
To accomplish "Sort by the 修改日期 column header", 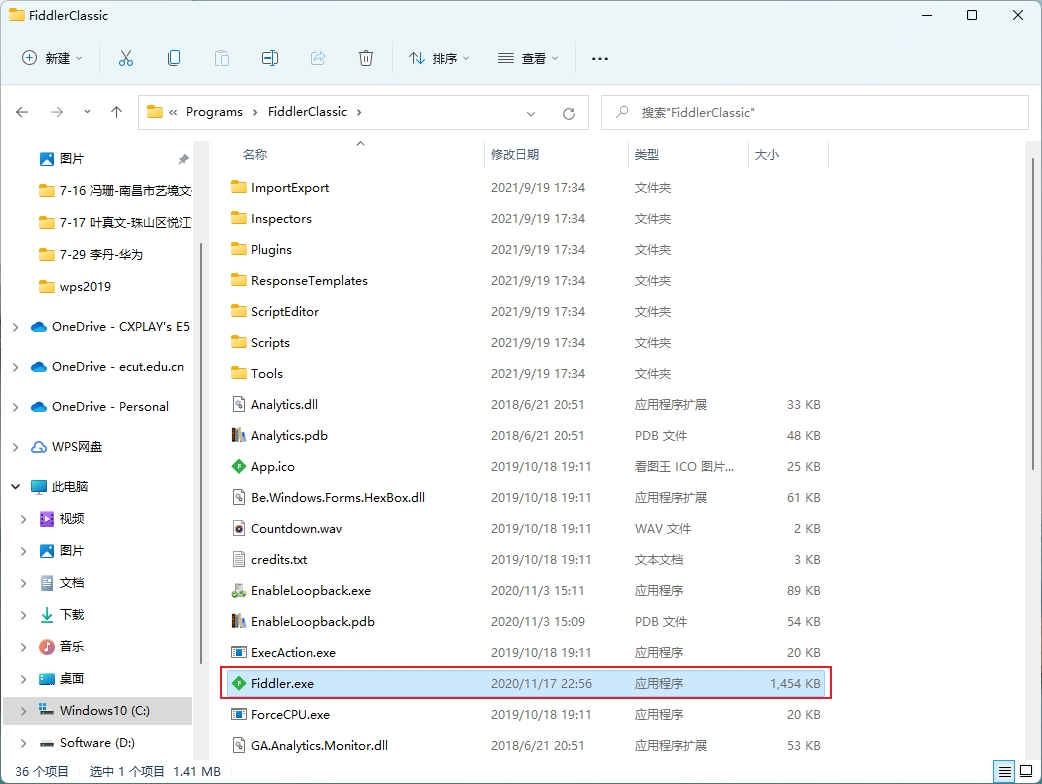I will click(515, 155).
